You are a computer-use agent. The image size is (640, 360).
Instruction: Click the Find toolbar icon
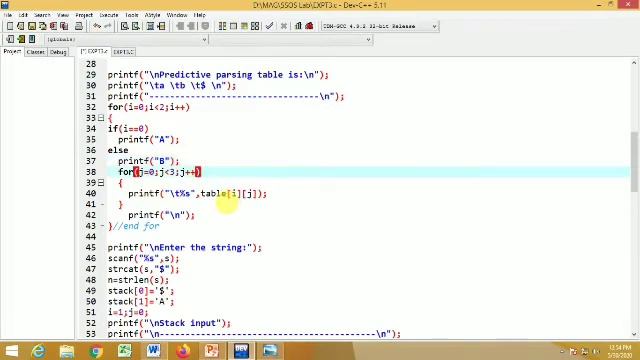click(124, 26)
